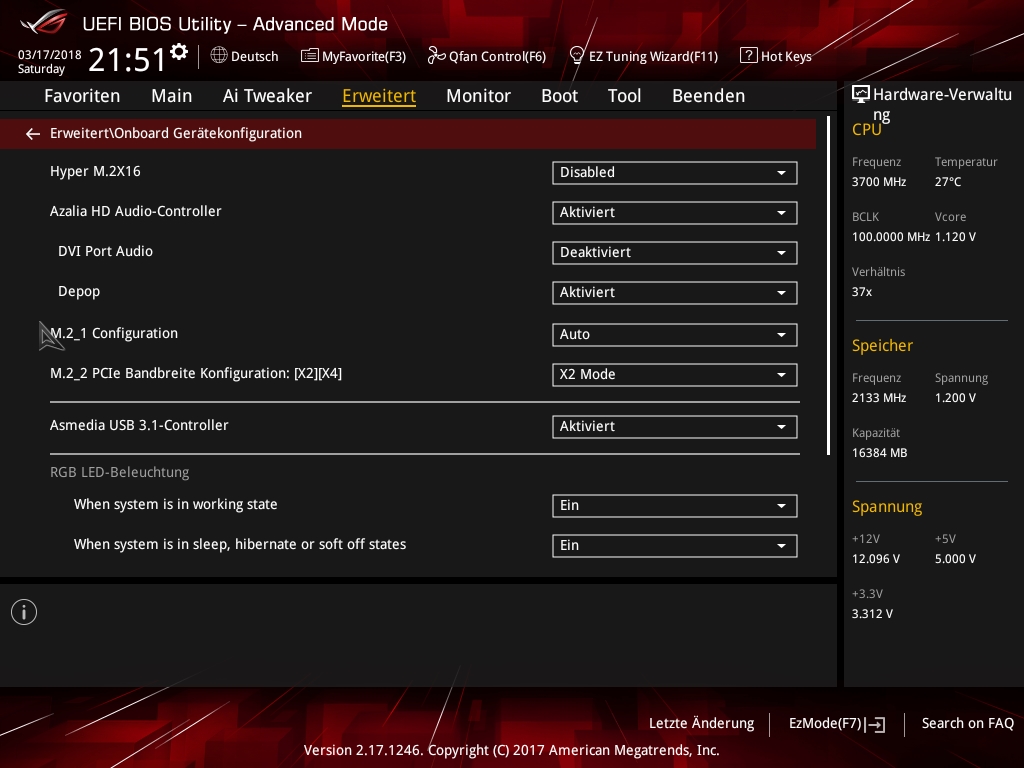Click Letzte Änderung button

pyautogui.click(x=701, y=724)
